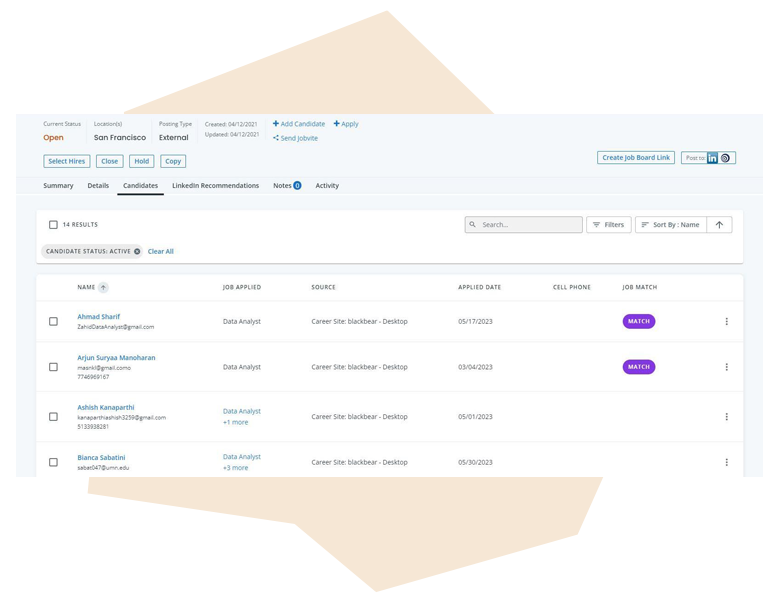The height and width of the screenshot is (601, 776).
Task: Click the spiral job board icon
Action: click(726, 158)
